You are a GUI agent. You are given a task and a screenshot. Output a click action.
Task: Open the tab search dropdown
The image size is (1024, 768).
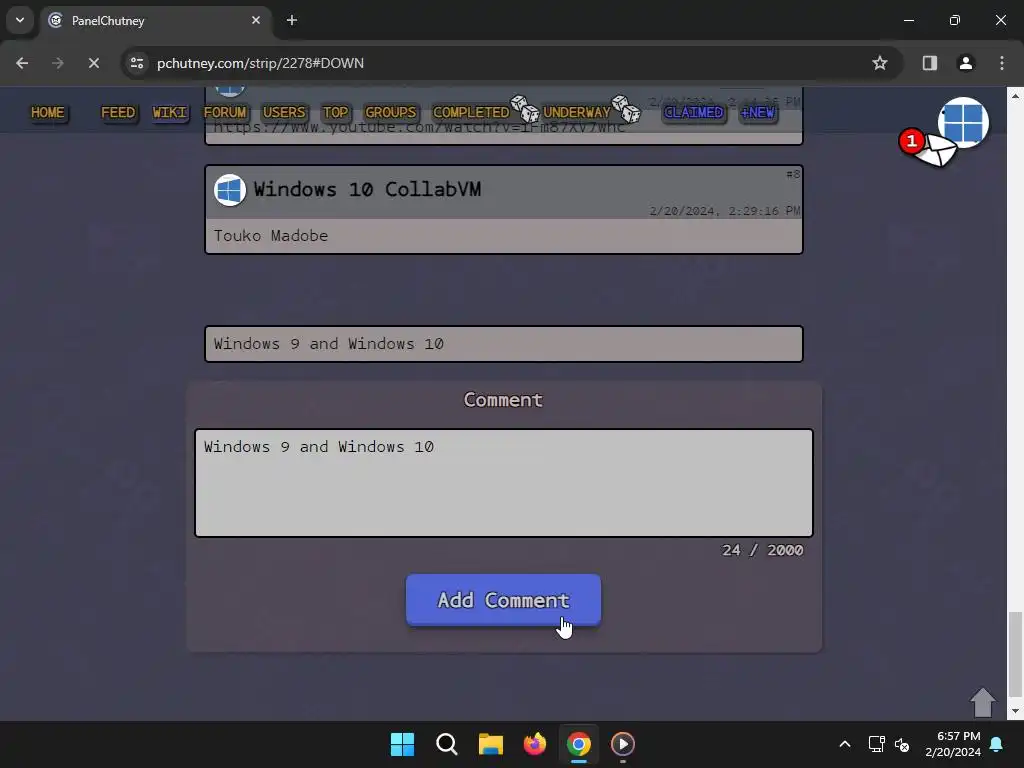coord(20,20)
